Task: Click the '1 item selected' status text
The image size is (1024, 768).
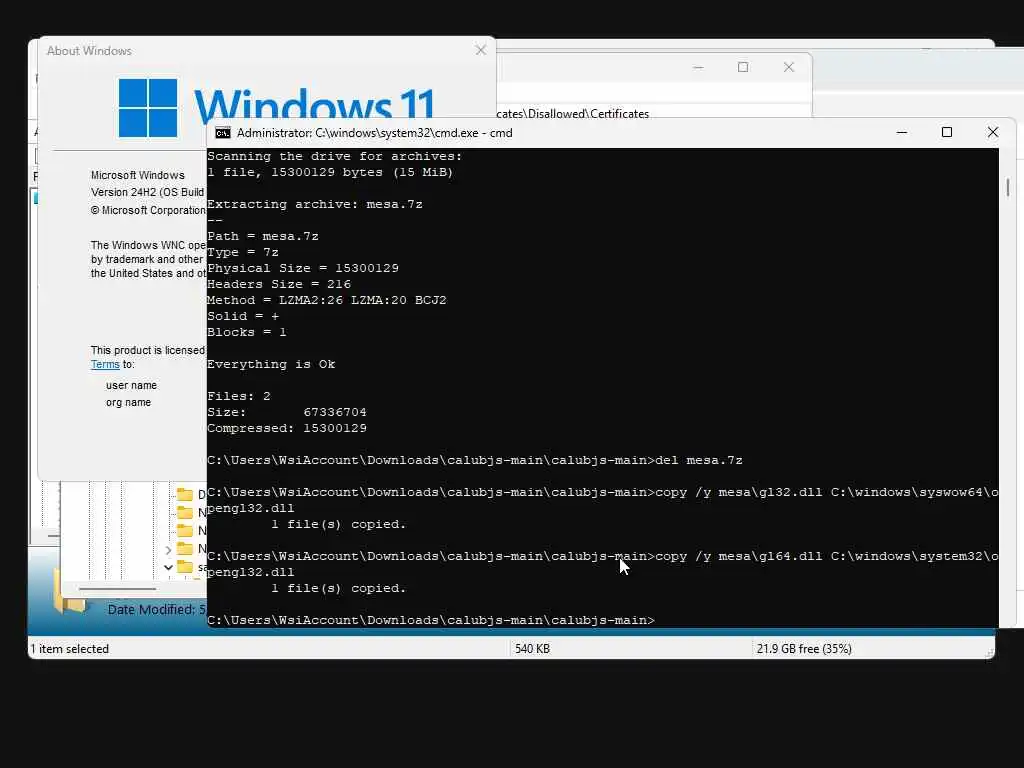Action: pos(70,648)
